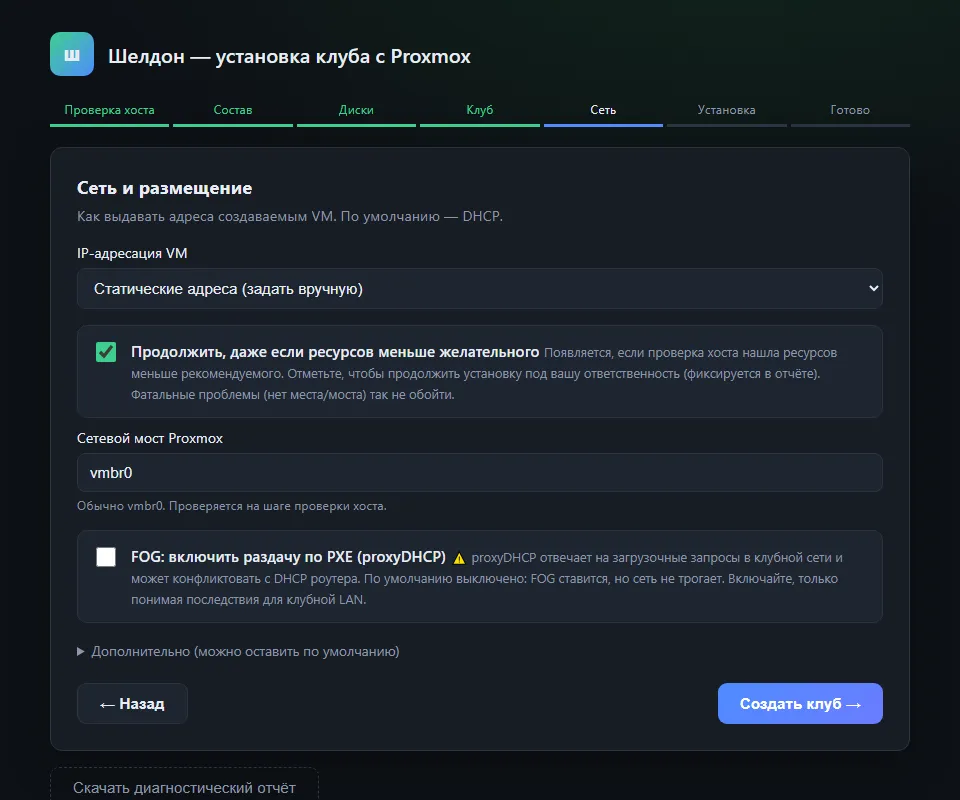Click the Sheldon app logo icon
The image size is (960, 800).
tap(72, 54)
